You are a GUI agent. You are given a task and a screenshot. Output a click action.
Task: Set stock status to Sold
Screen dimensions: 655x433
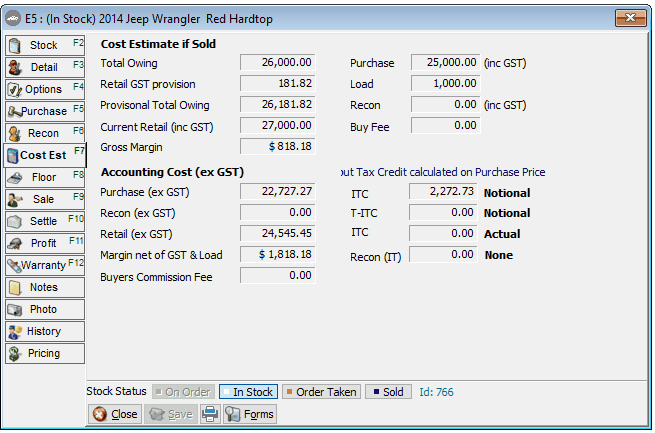click(388, 392)
